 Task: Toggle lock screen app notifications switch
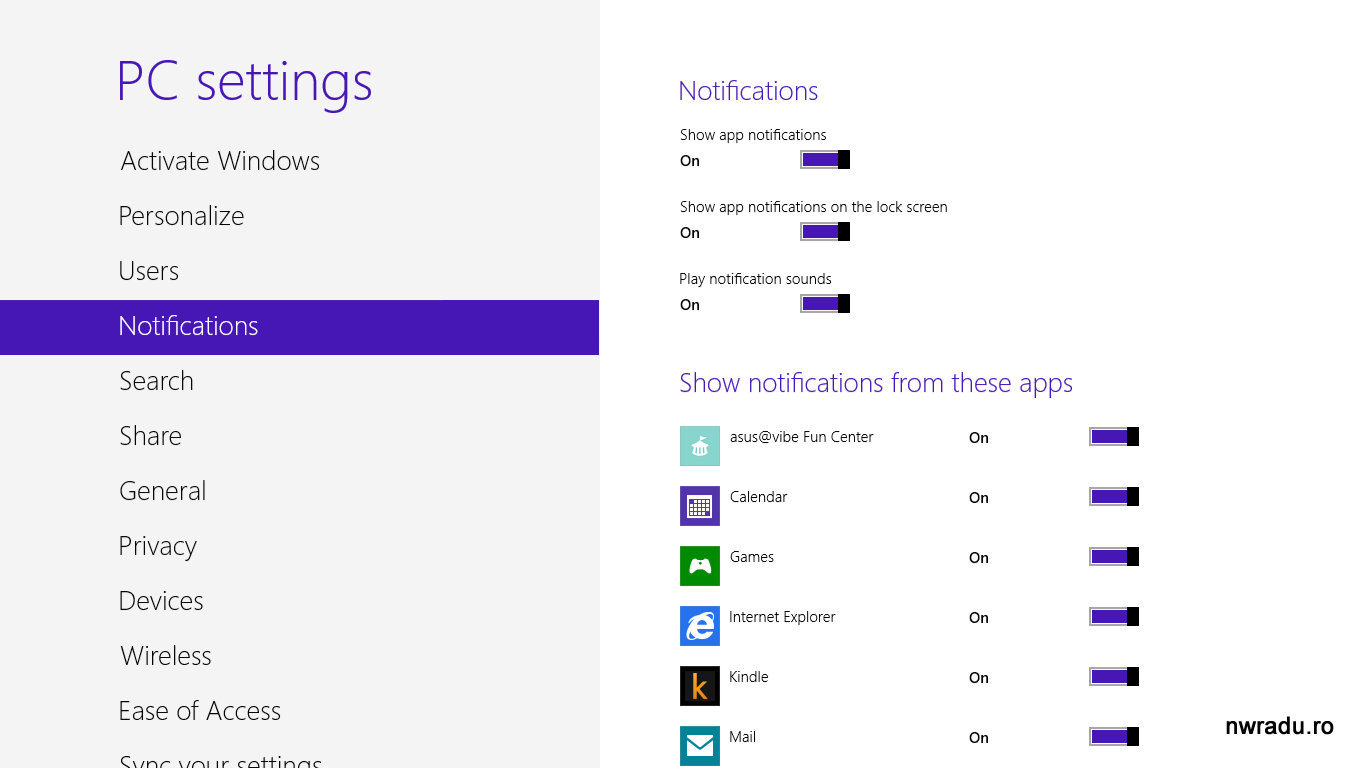click(825, 232)
